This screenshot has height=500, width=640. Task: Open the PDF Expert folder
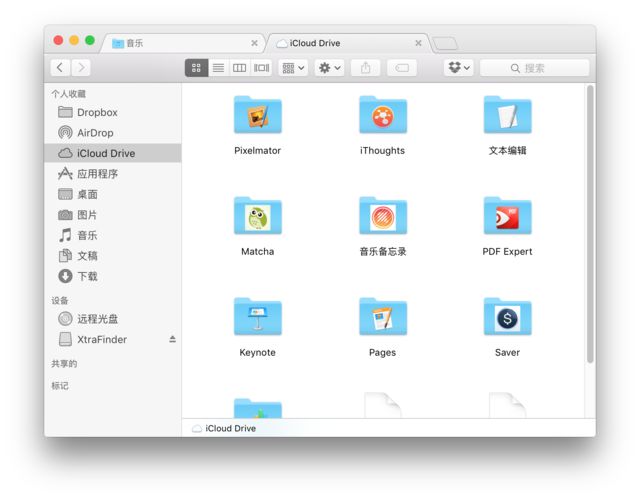(507, 216)
